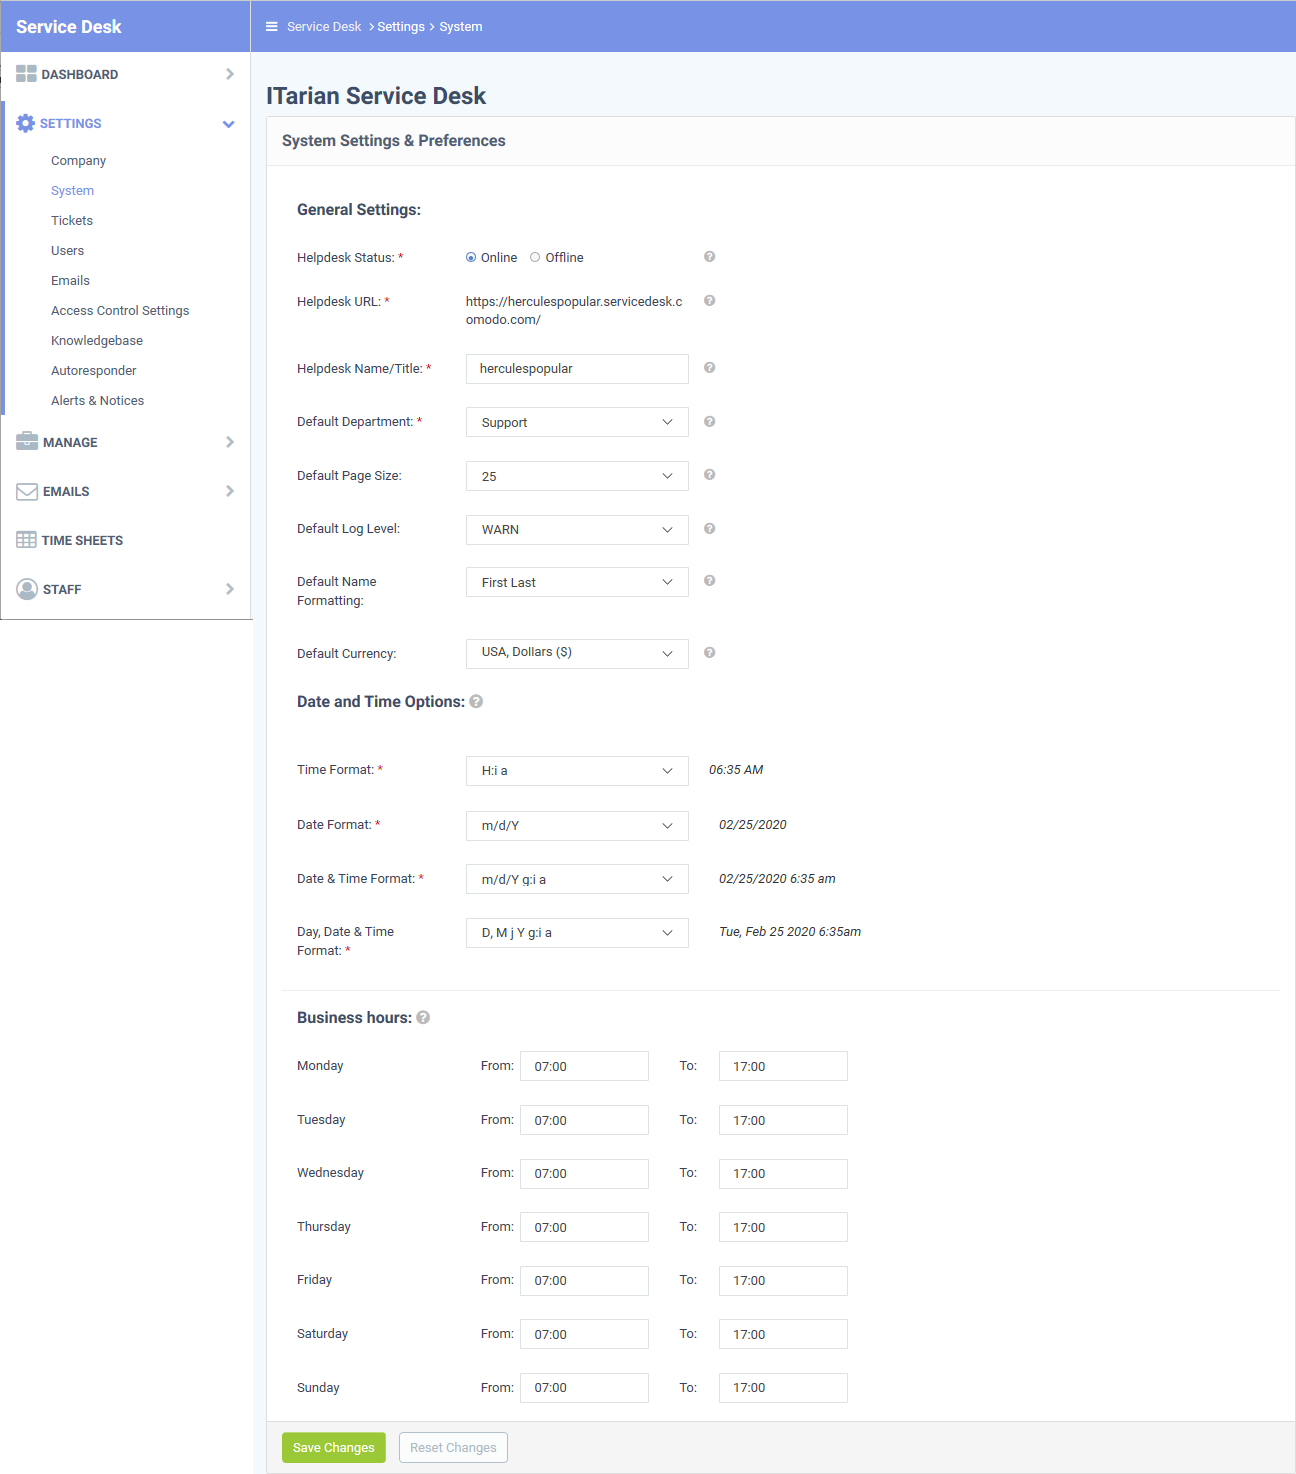This screenshot has width=1296, height=1474.
Task: Select the Offline helpdesk status
Action: [535, 258]
